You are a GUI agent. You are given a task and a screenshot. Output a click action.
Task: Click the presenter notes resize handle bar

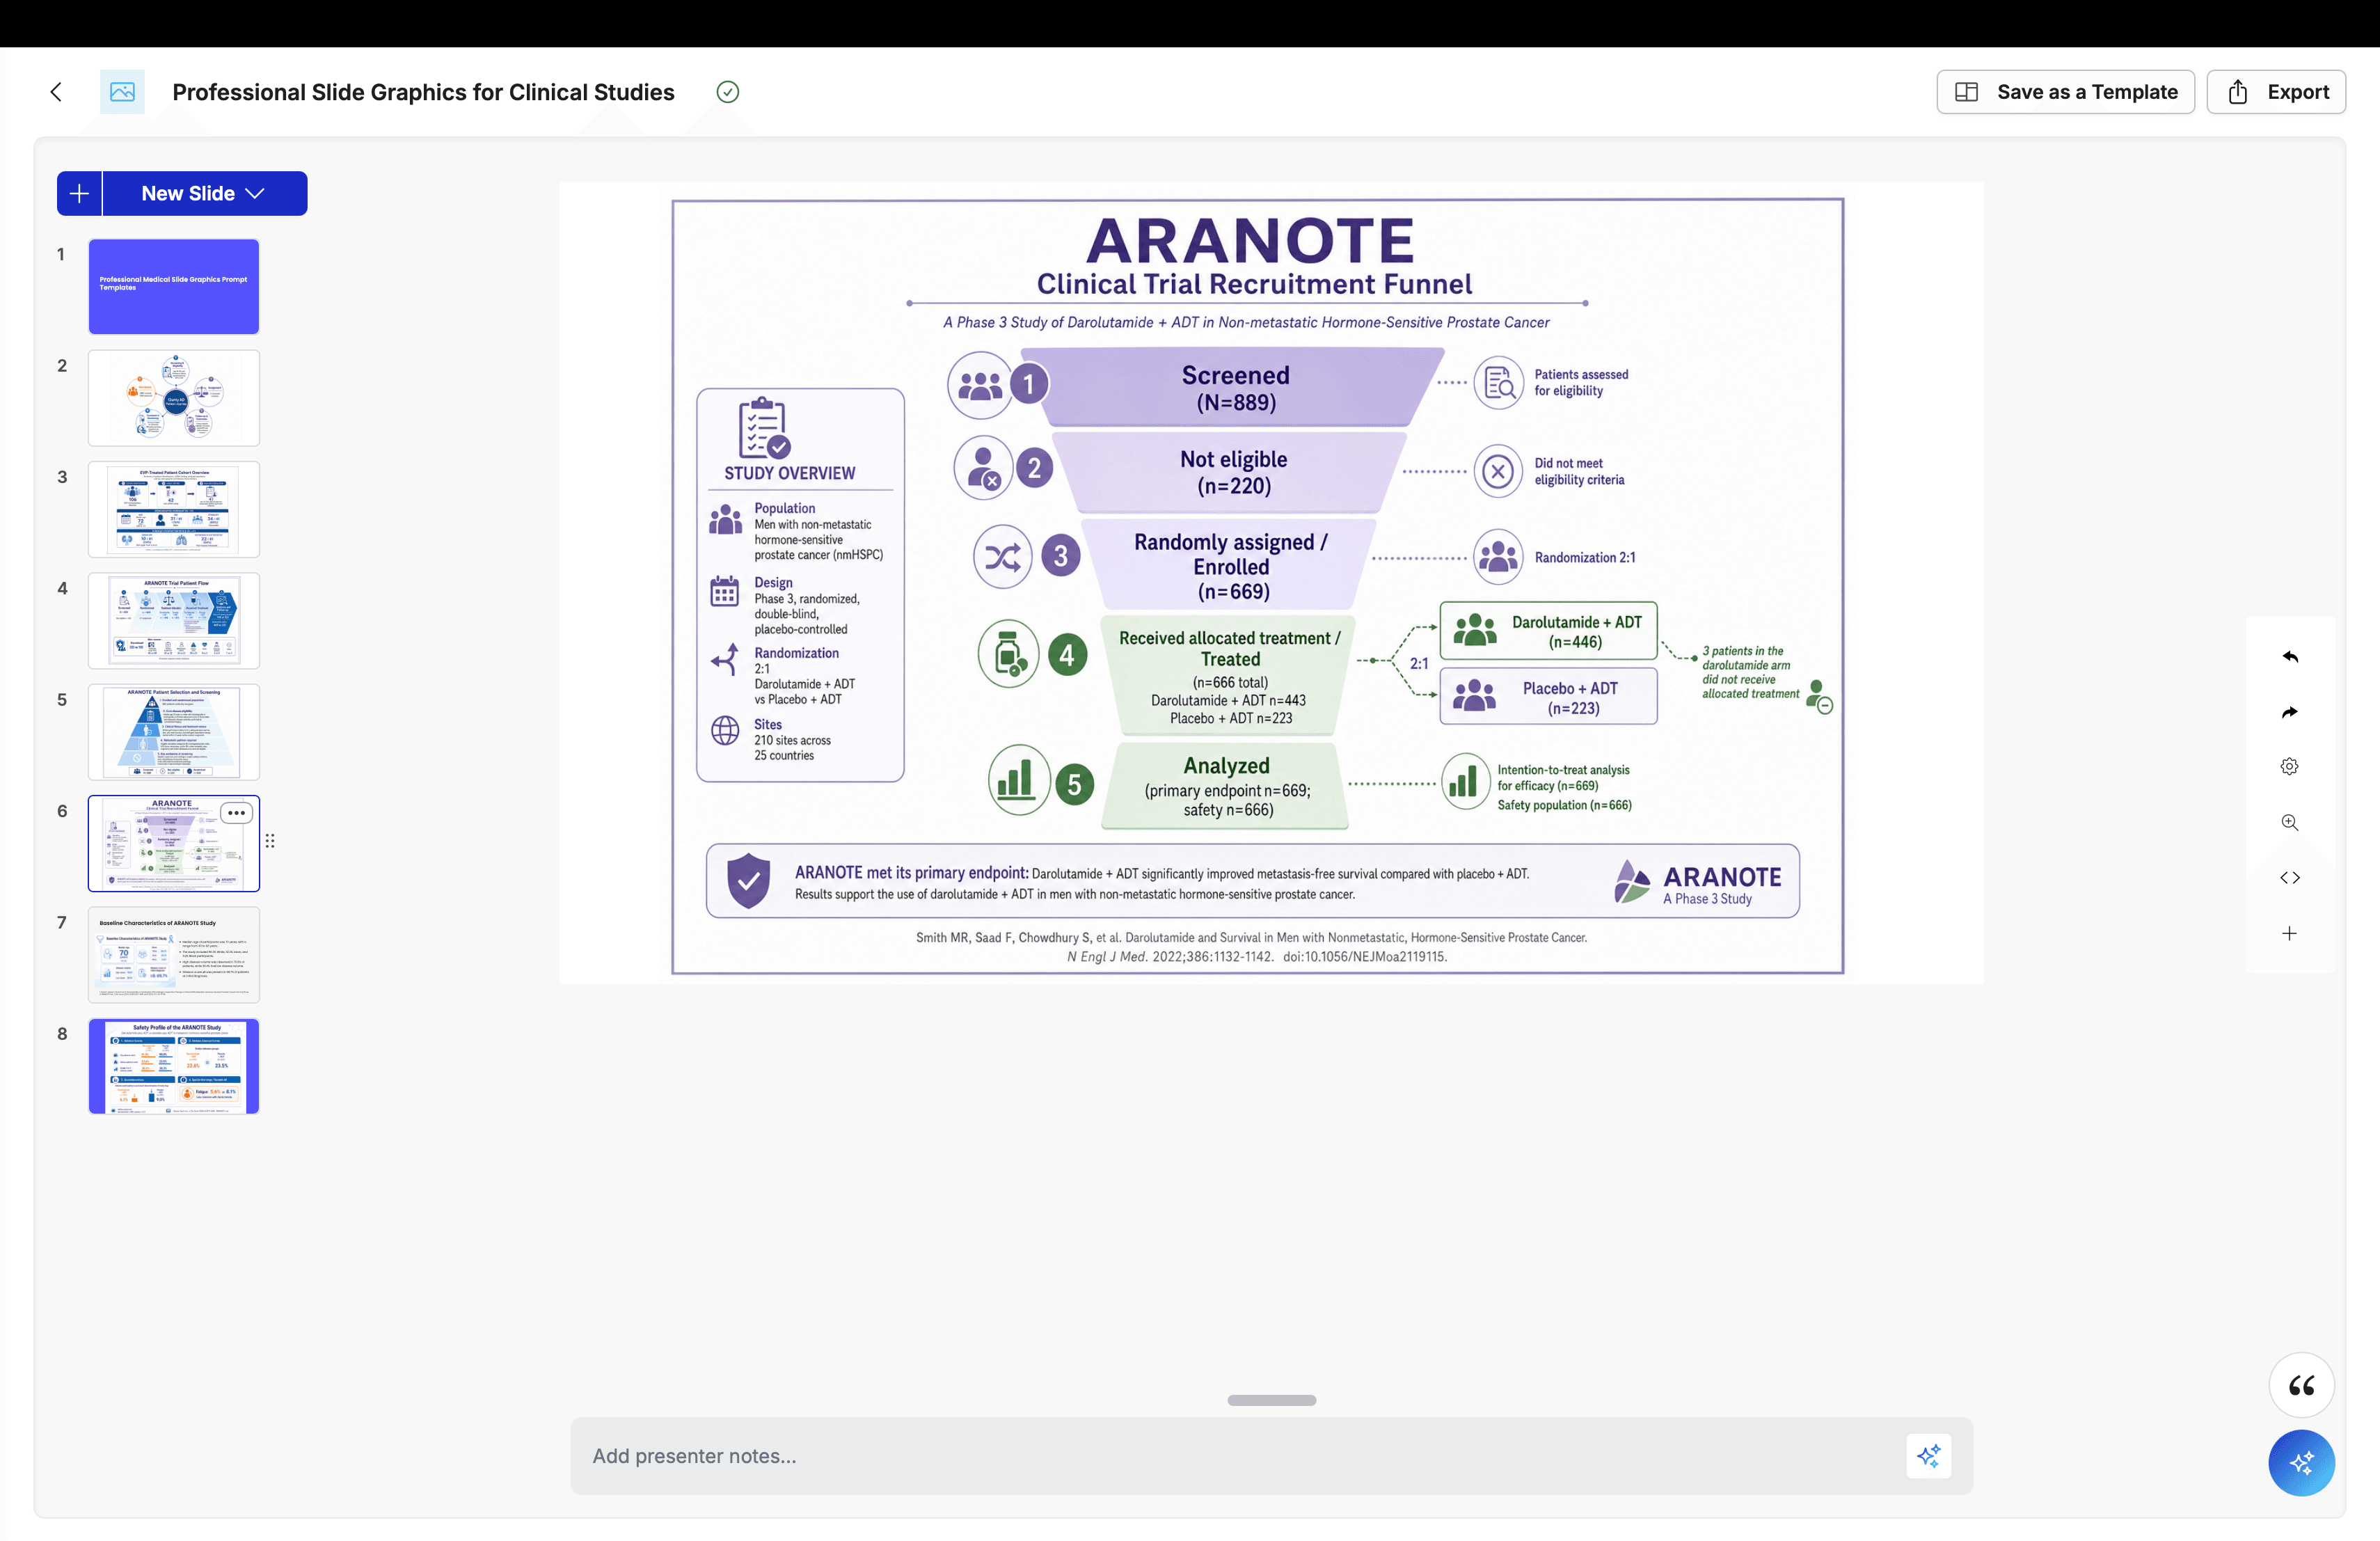click(x=1271, y=1400)
